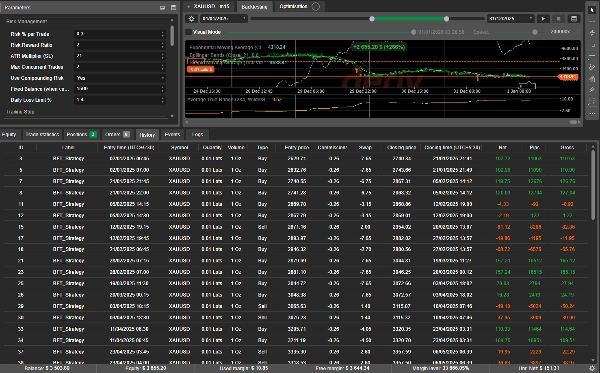This screenshot has width=600, height=373.
Task: Click the history table vertical scrollbar
Action: [x=593, y=184]
